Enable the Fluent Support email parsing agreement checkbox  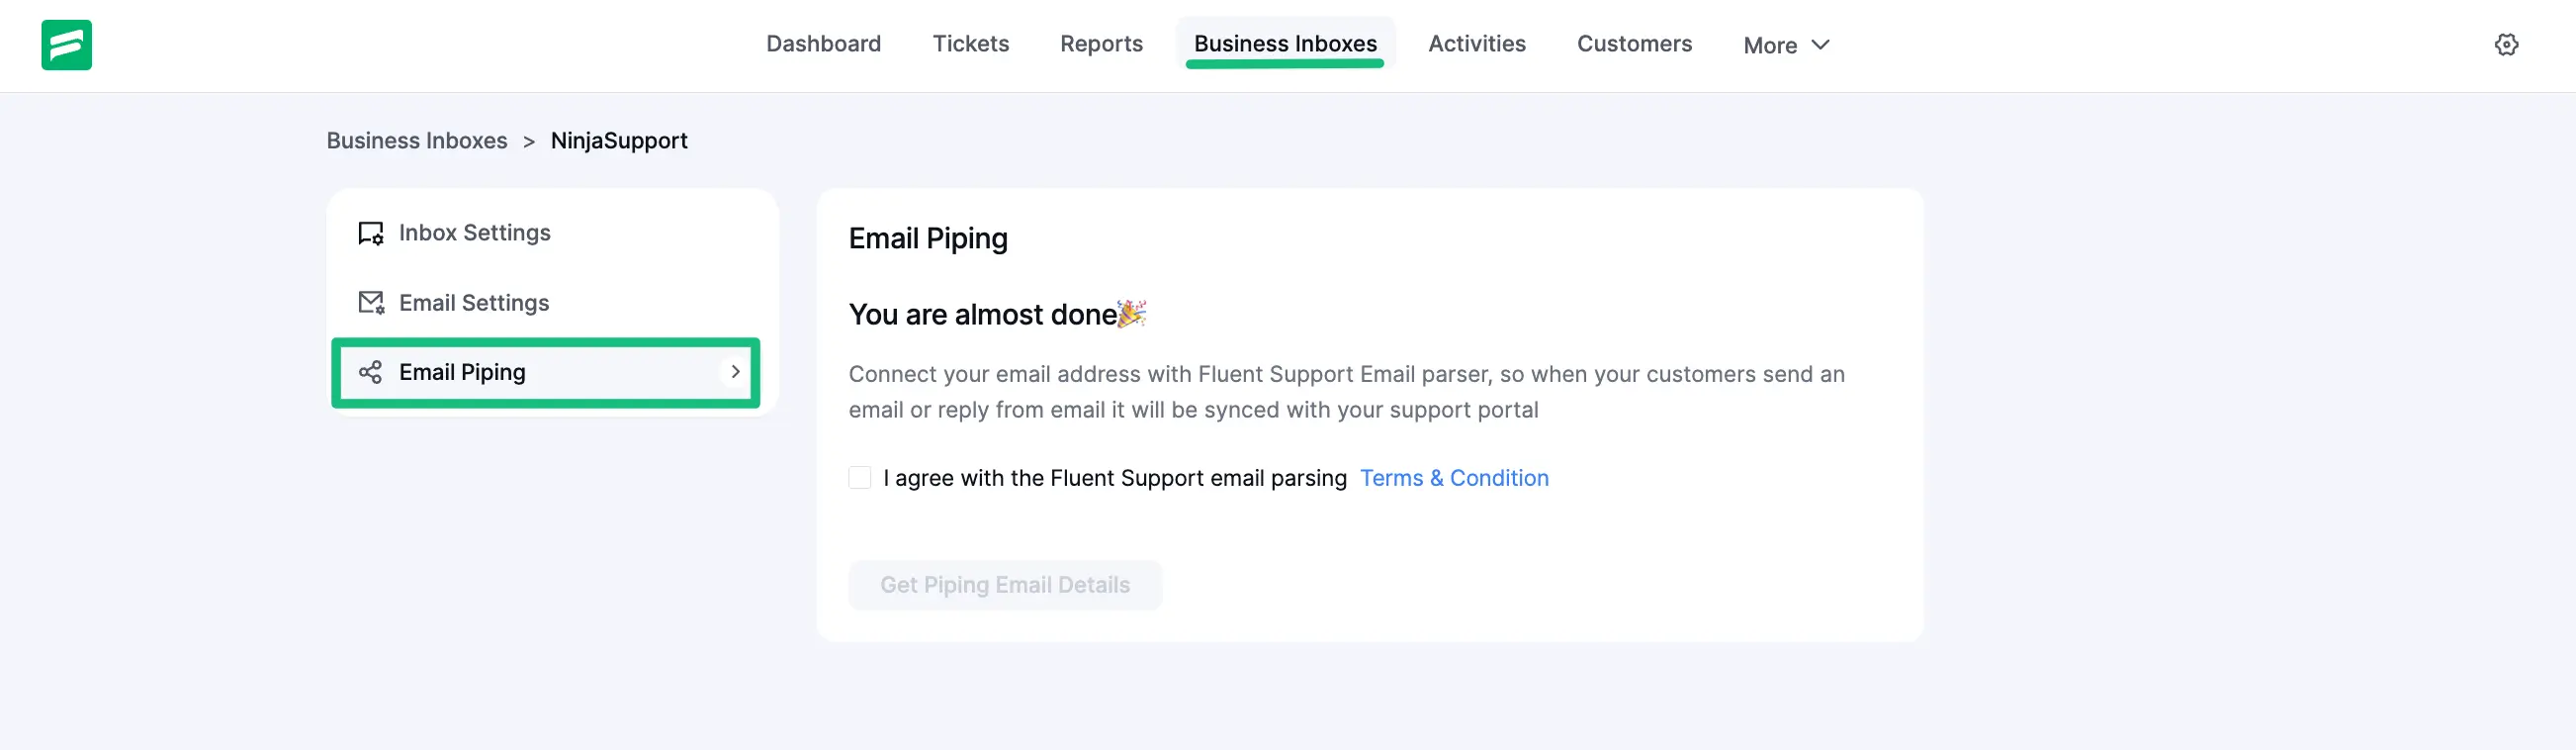click(x=860, y=477)
